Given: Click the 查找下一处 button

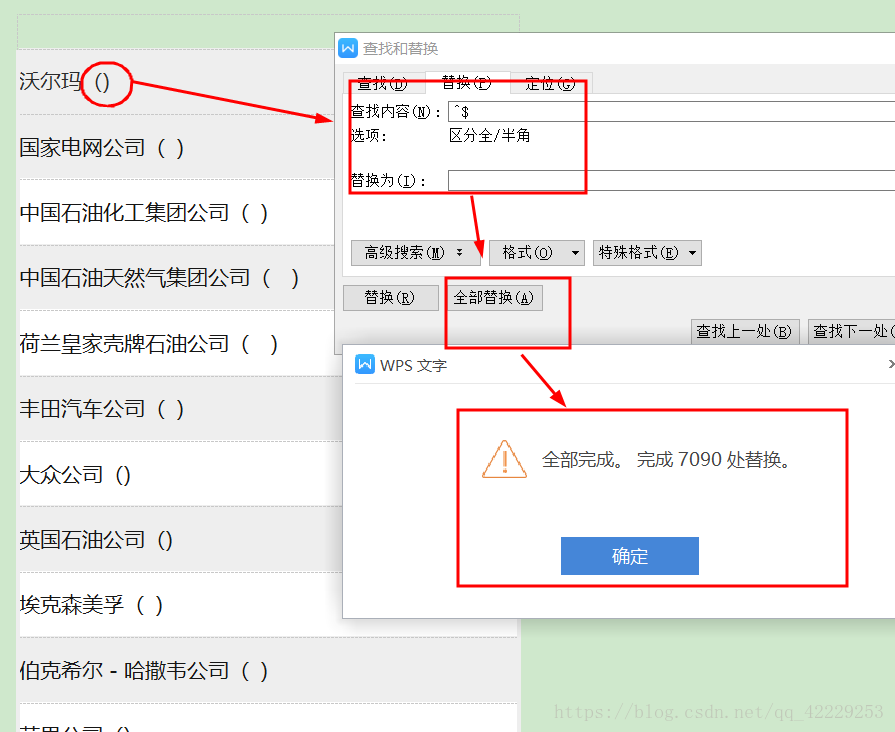Looking at the screenshot, I should point(852,331).
